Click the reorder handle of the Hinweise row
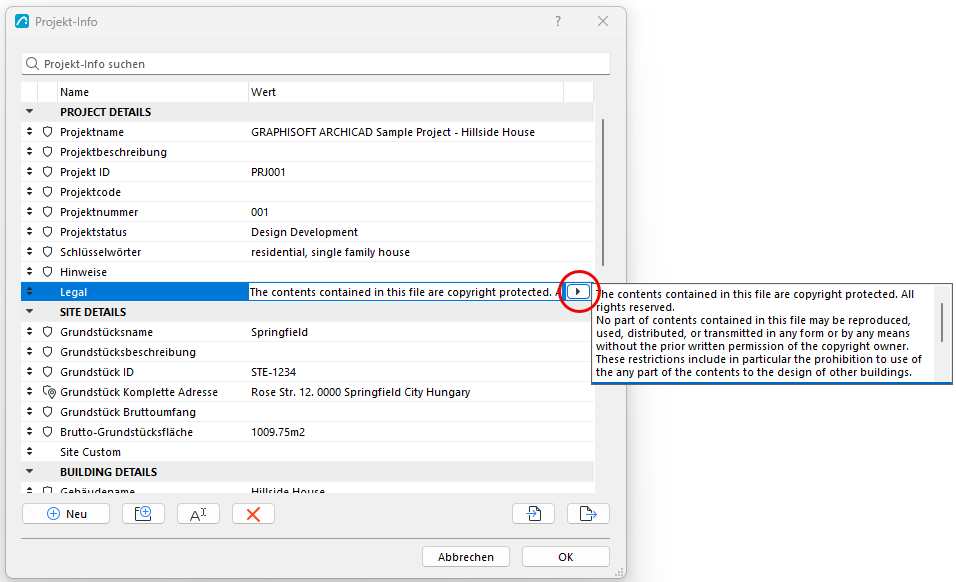This screenshot has height=582, width=956. pos(29,271)
